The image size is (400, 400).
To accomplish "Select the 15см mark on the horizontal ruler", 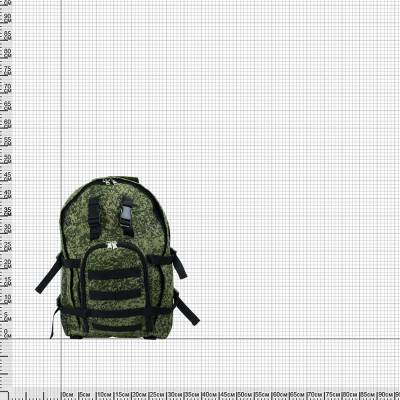I will tap(122, 395).
